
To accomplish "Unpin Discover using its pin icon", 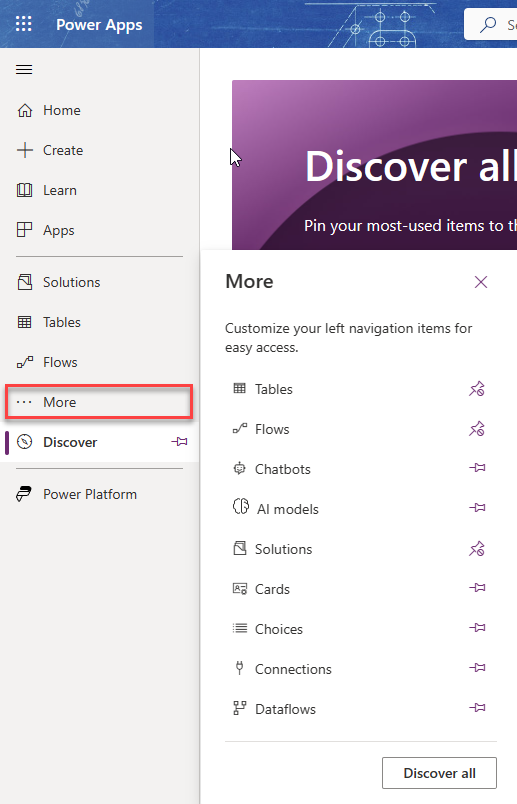I will click(180, 441).
